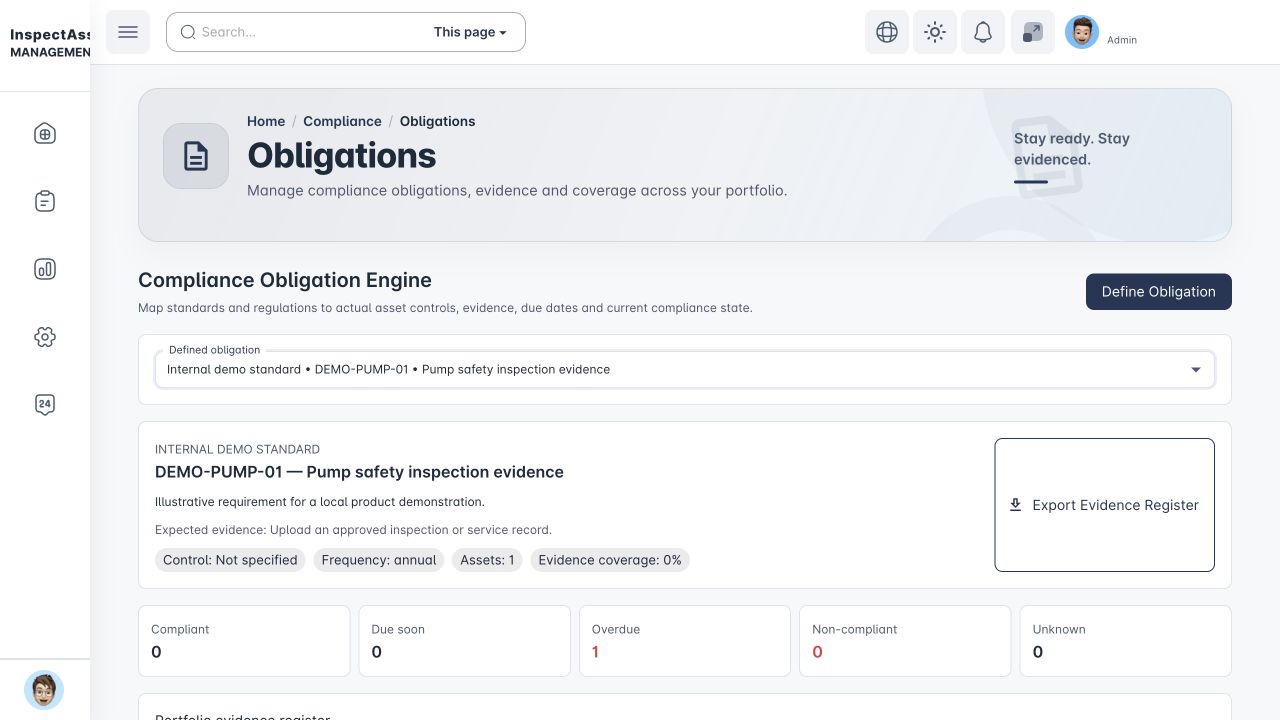
Task: Click the 'Frequency: annual' chip
Action: [379, 560]
